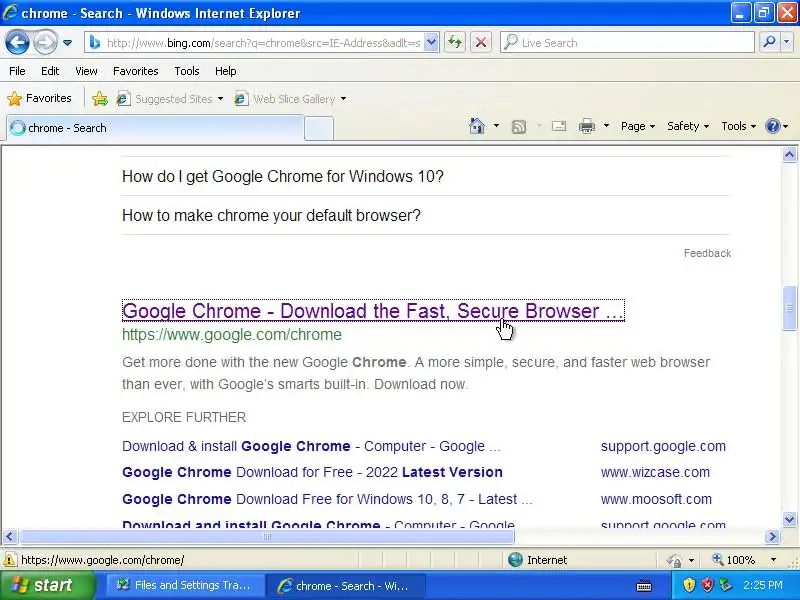Open the Windows start button
The height and width of the screenshot is (600, 800).
point(48,585)
